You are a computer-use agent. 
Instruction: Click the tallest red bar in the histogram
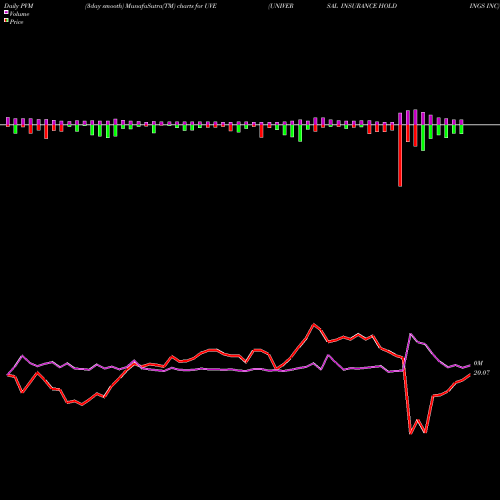click(400, 156)
